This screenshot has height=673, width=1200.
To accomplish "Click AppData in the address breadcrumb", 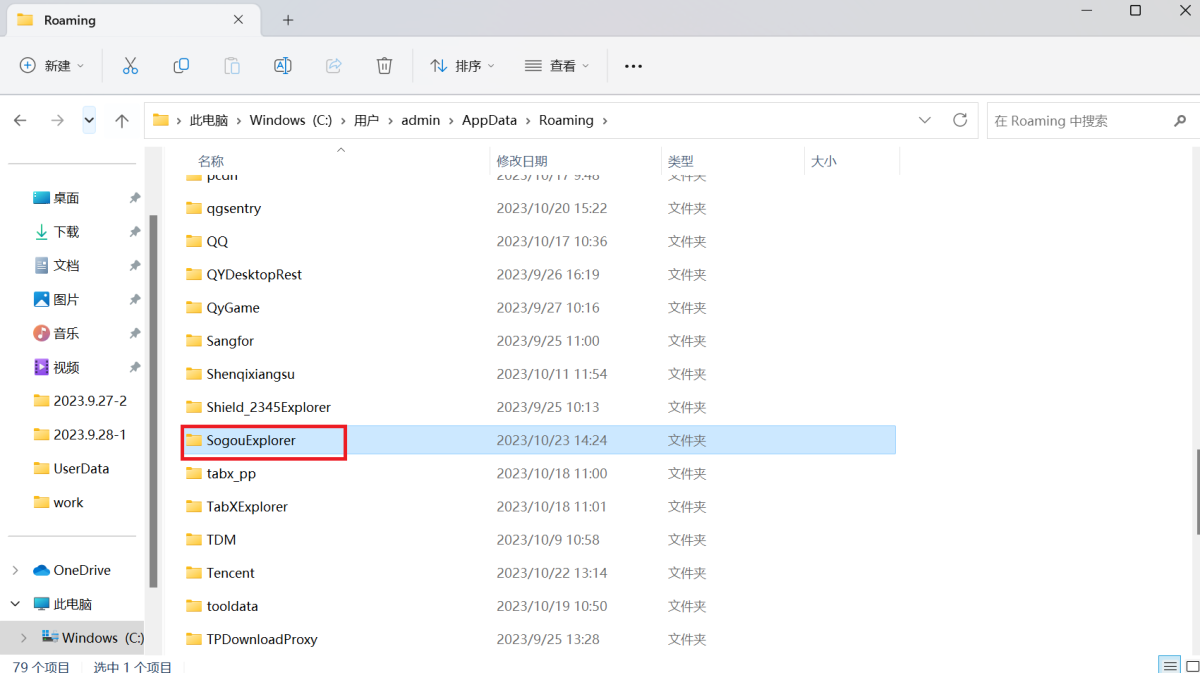I will [489, 120].
